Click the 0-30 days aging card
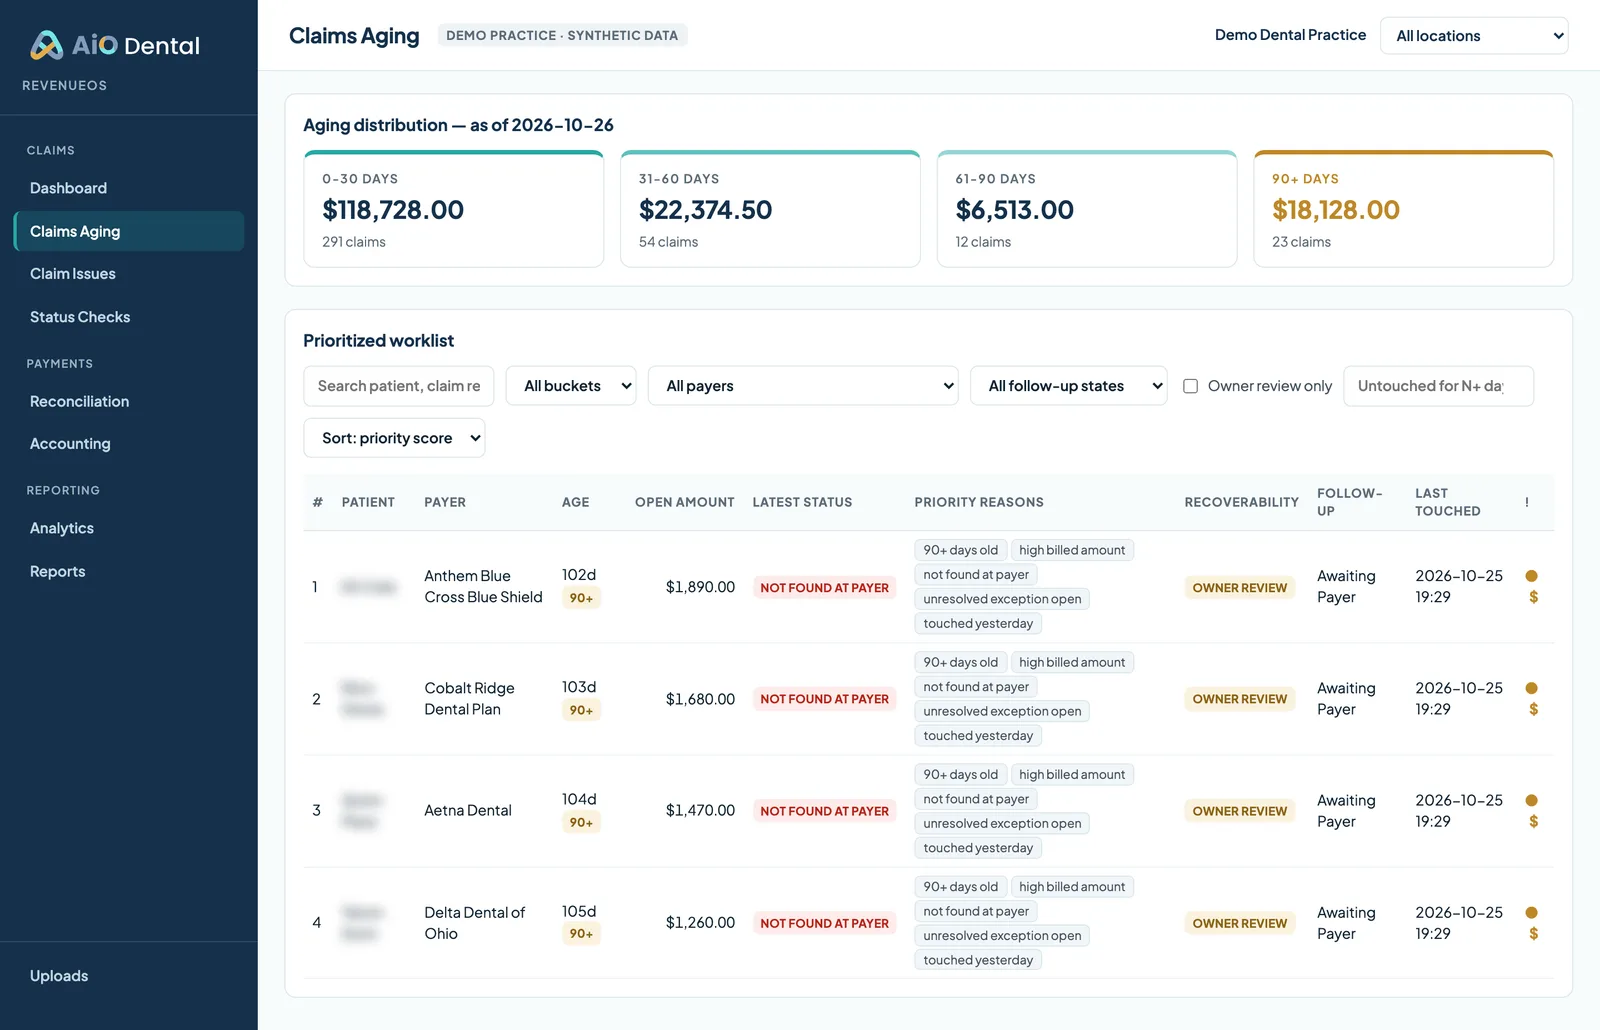The height and width of the screenshot is (1030, 1600). click(454, 209)
